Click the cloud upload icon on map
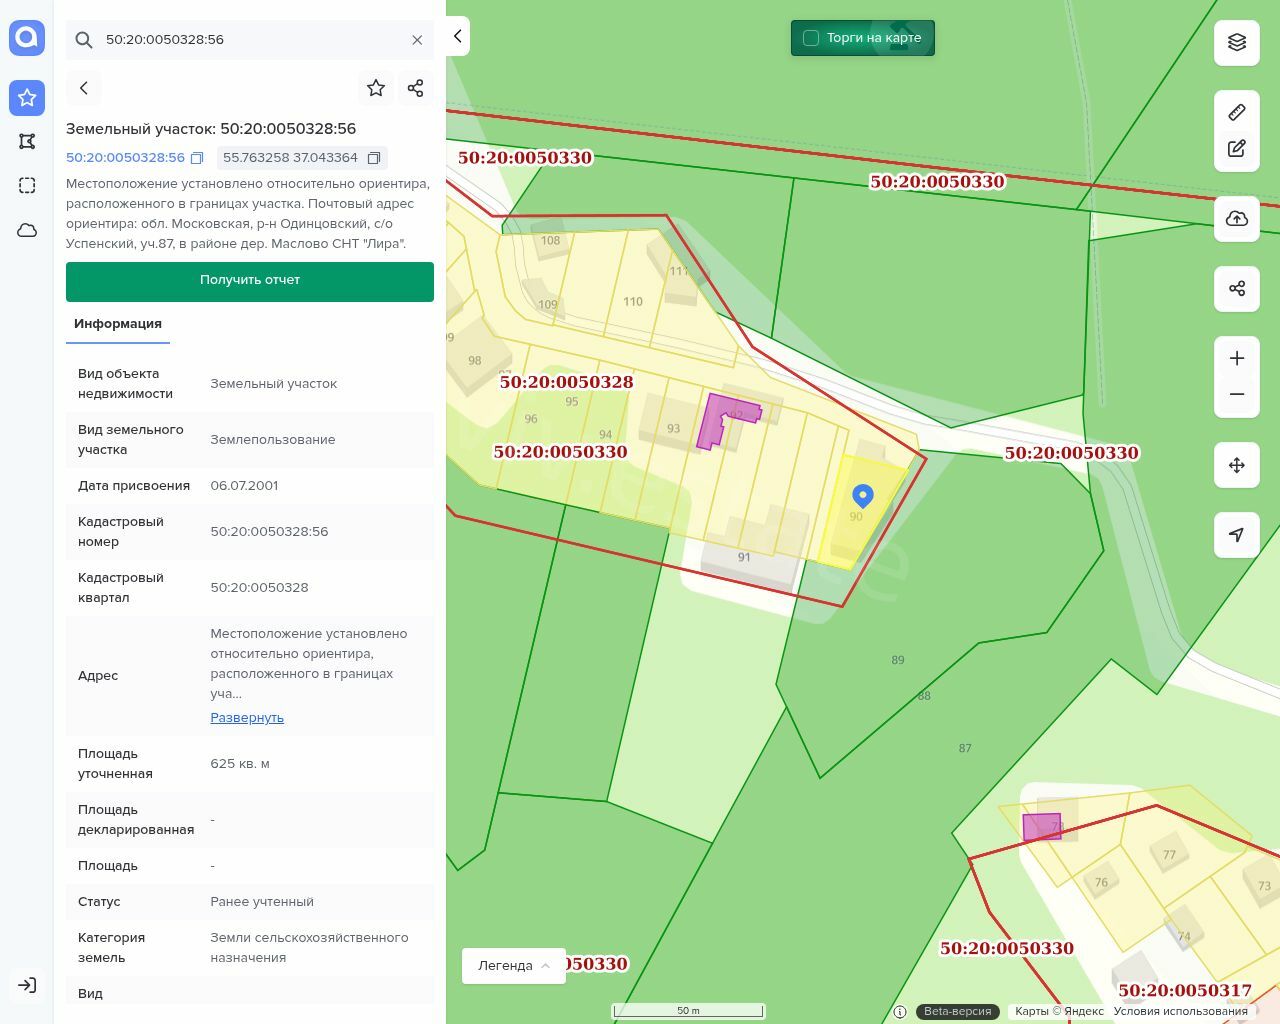 click(1236, 218)
